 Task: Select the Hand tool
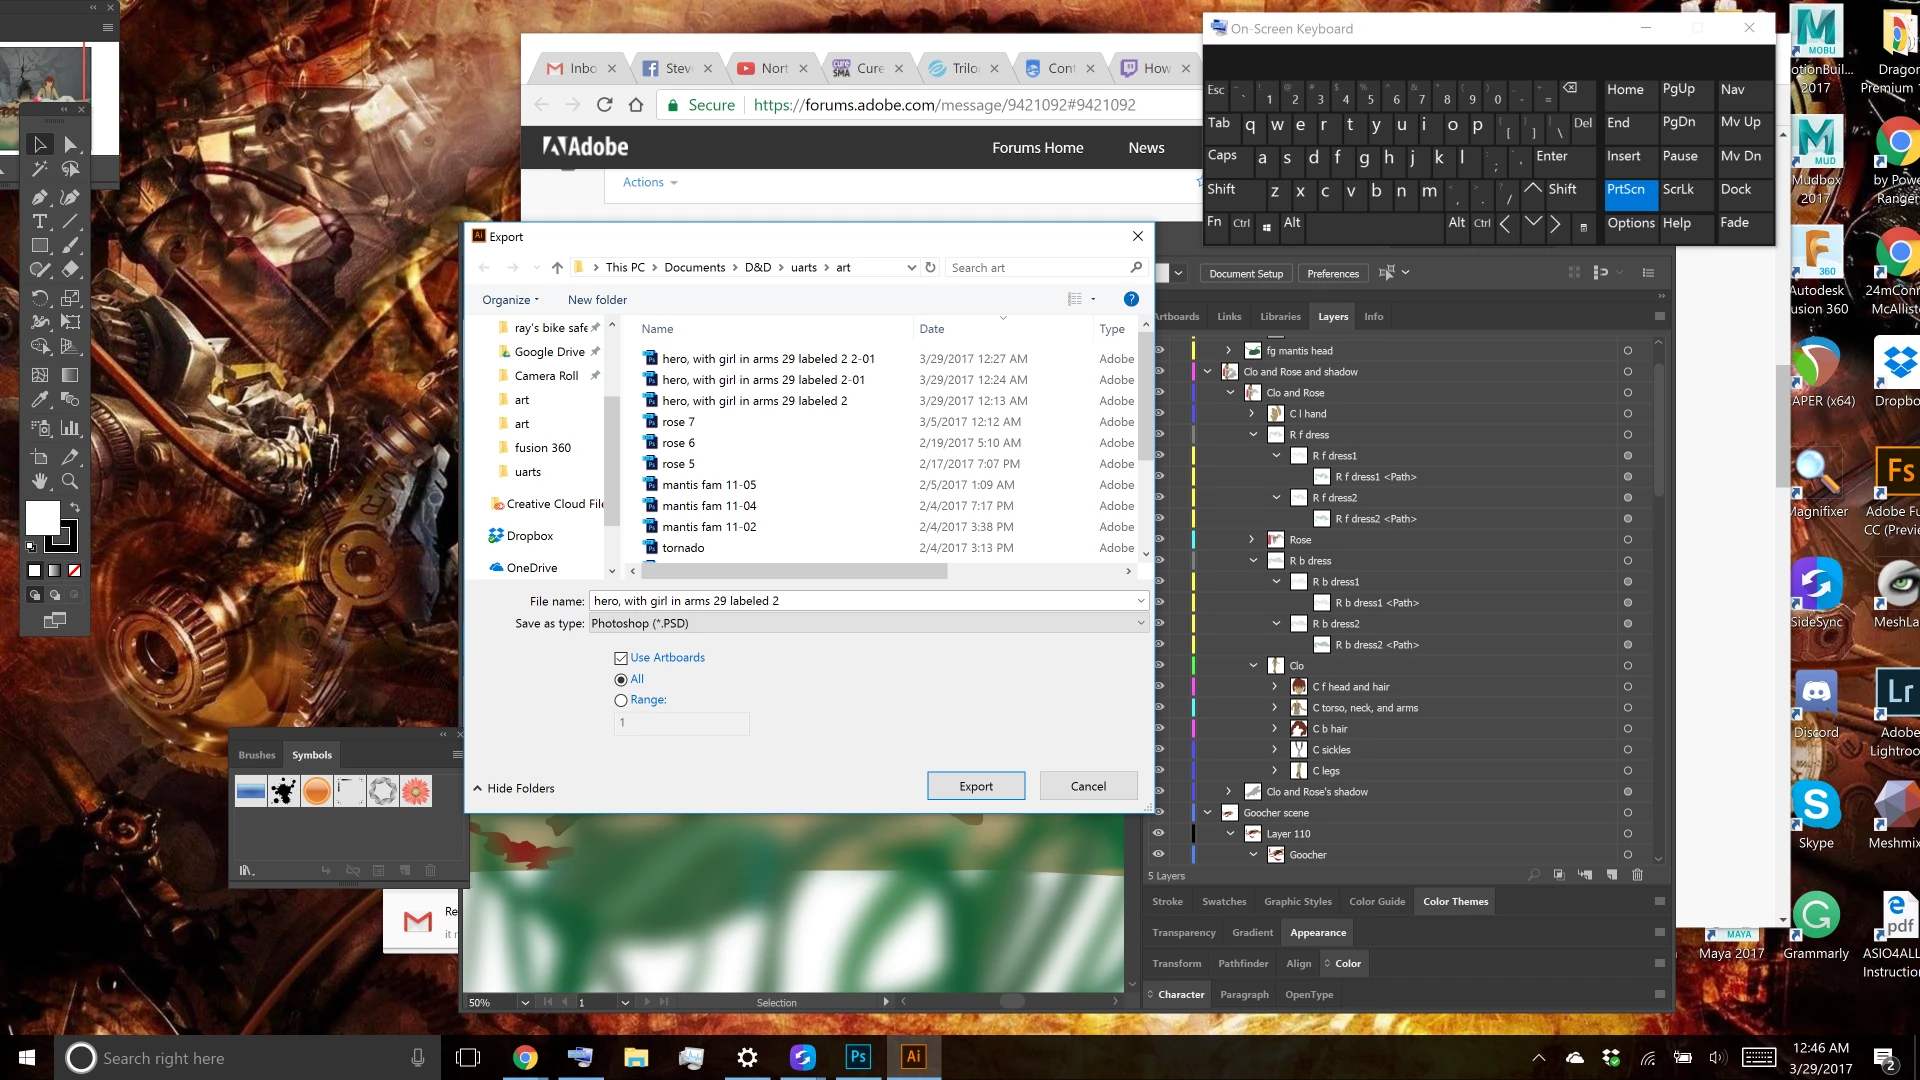[x=40, y=481]
